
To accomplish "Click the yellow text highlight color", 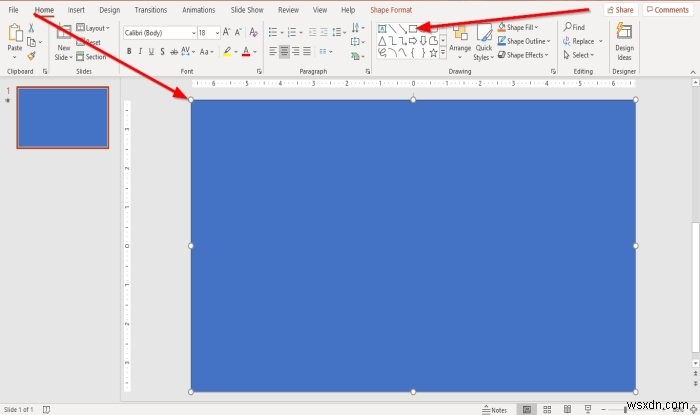I will (227, 52).
